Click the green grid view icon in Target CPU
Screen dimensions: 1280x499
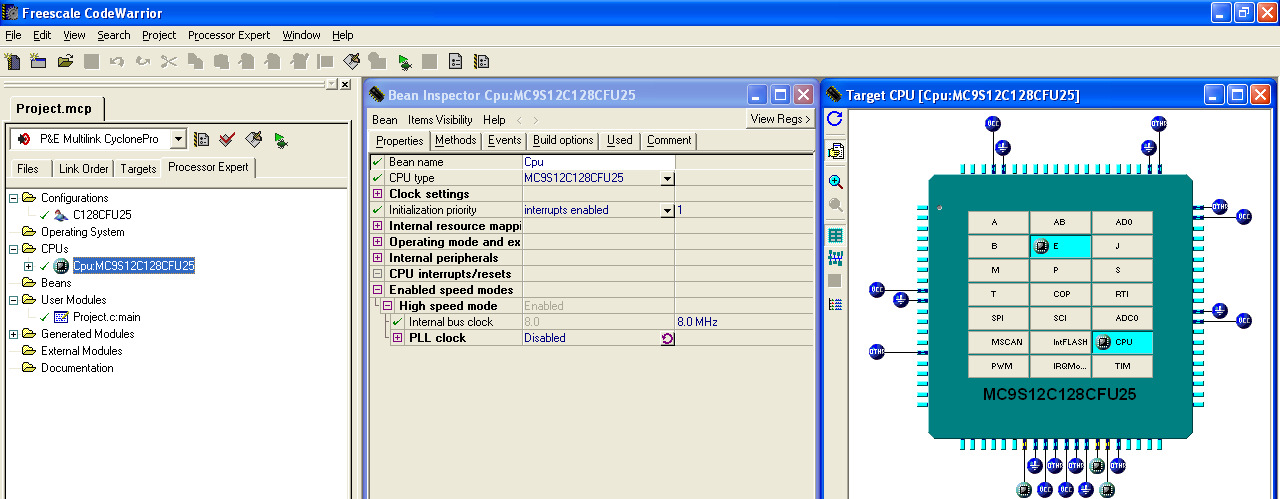click(x=836, y=236)
